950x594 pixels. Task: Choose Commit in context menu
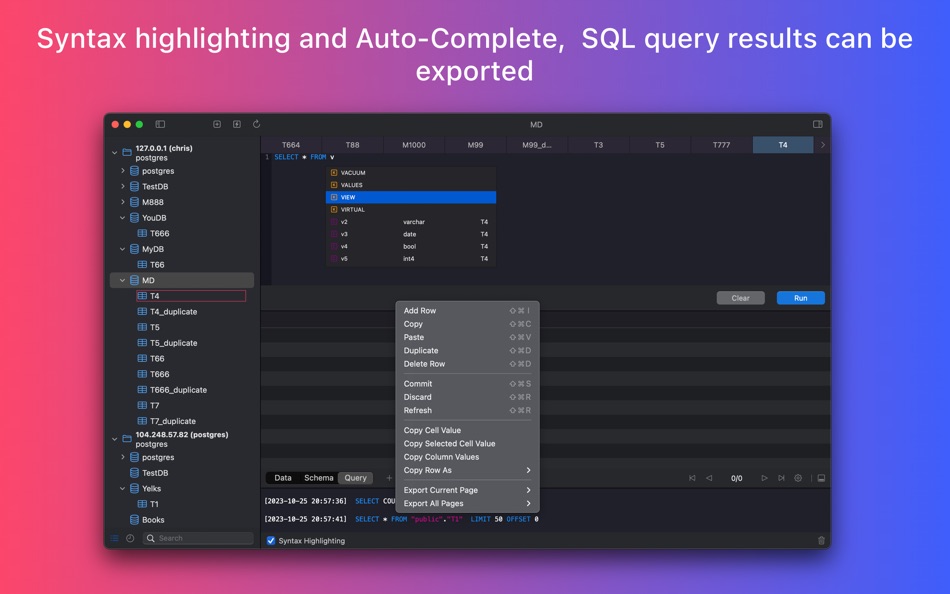(467, 384)
